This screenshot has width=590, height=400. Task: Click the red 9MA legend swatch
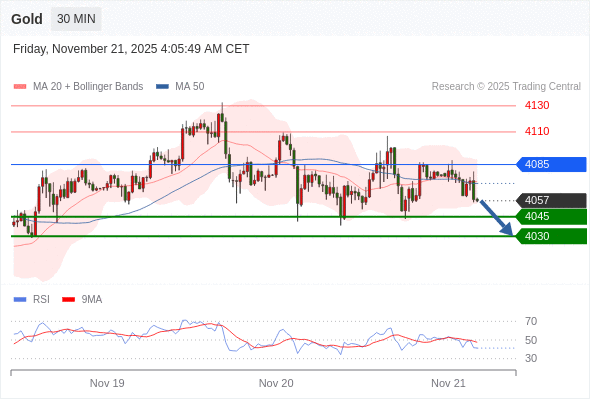[x=68, y=300]
